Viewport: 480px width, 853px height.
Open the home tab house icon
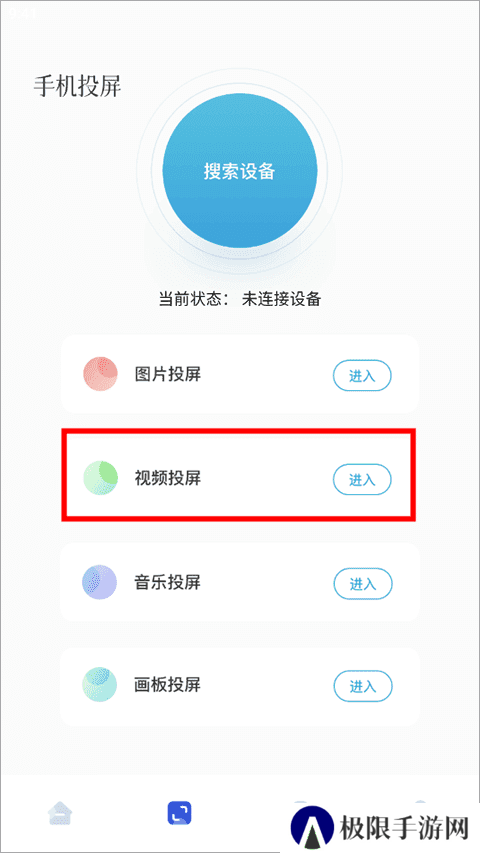60,814
